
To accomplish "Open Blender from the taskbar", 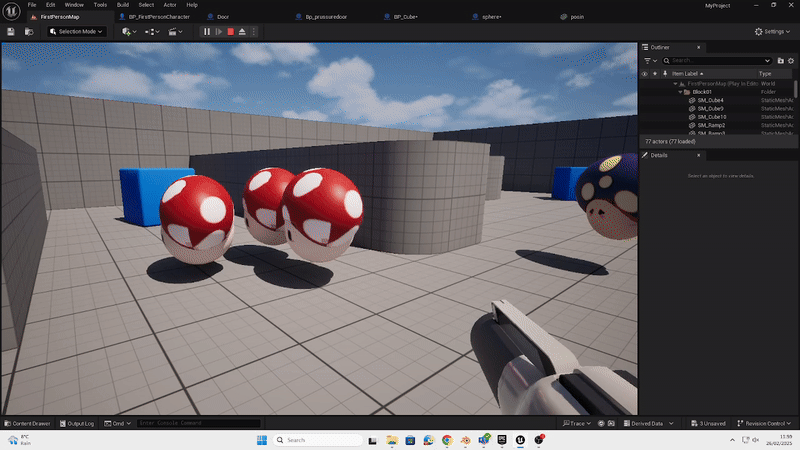I will pyautogui.click(x=465, y=440).
